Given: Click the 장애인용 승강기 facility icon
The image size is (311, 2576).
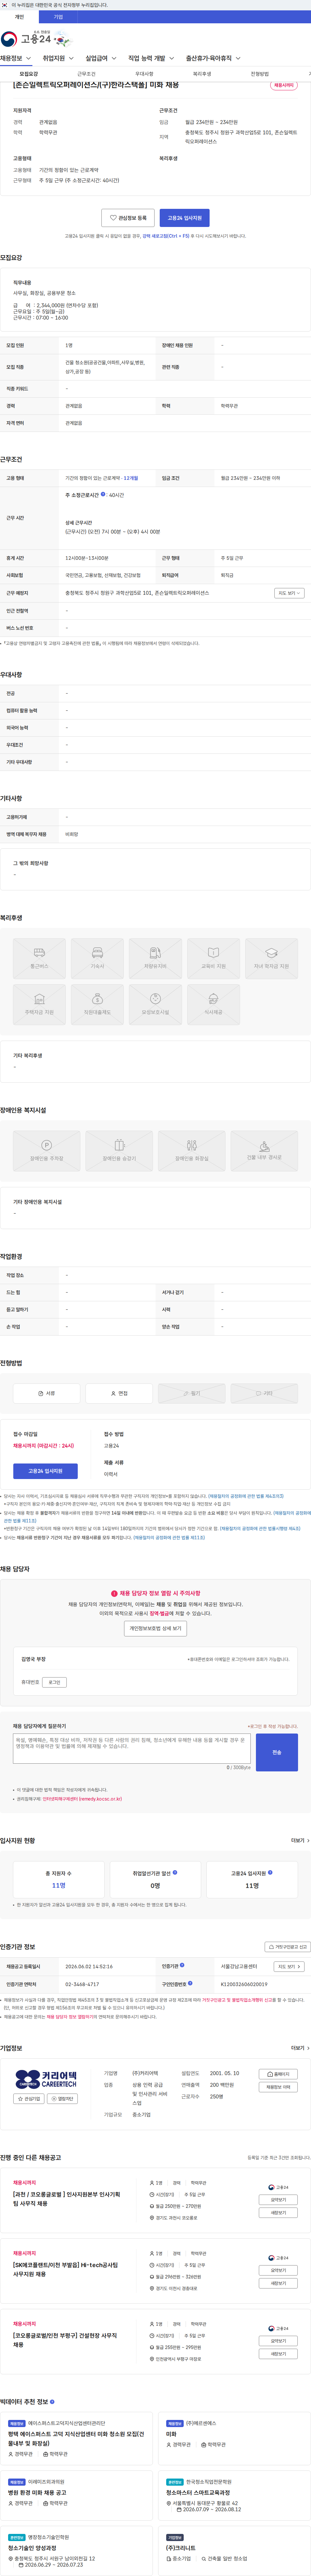Looking at the screenshot, I should (119, 1151).
